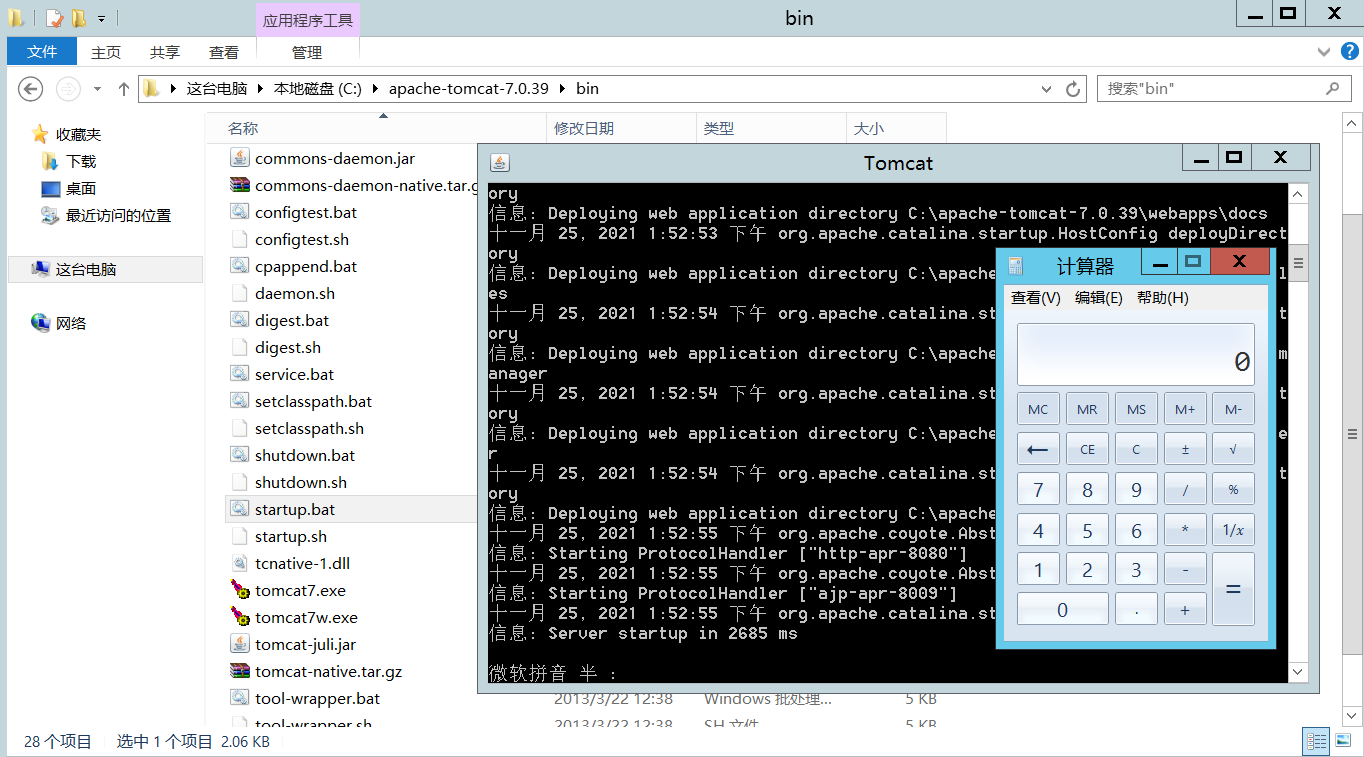Switch to large icons view in status bar
The height and width of the screenshot is (757, 1364).
tap(1342, 741)
